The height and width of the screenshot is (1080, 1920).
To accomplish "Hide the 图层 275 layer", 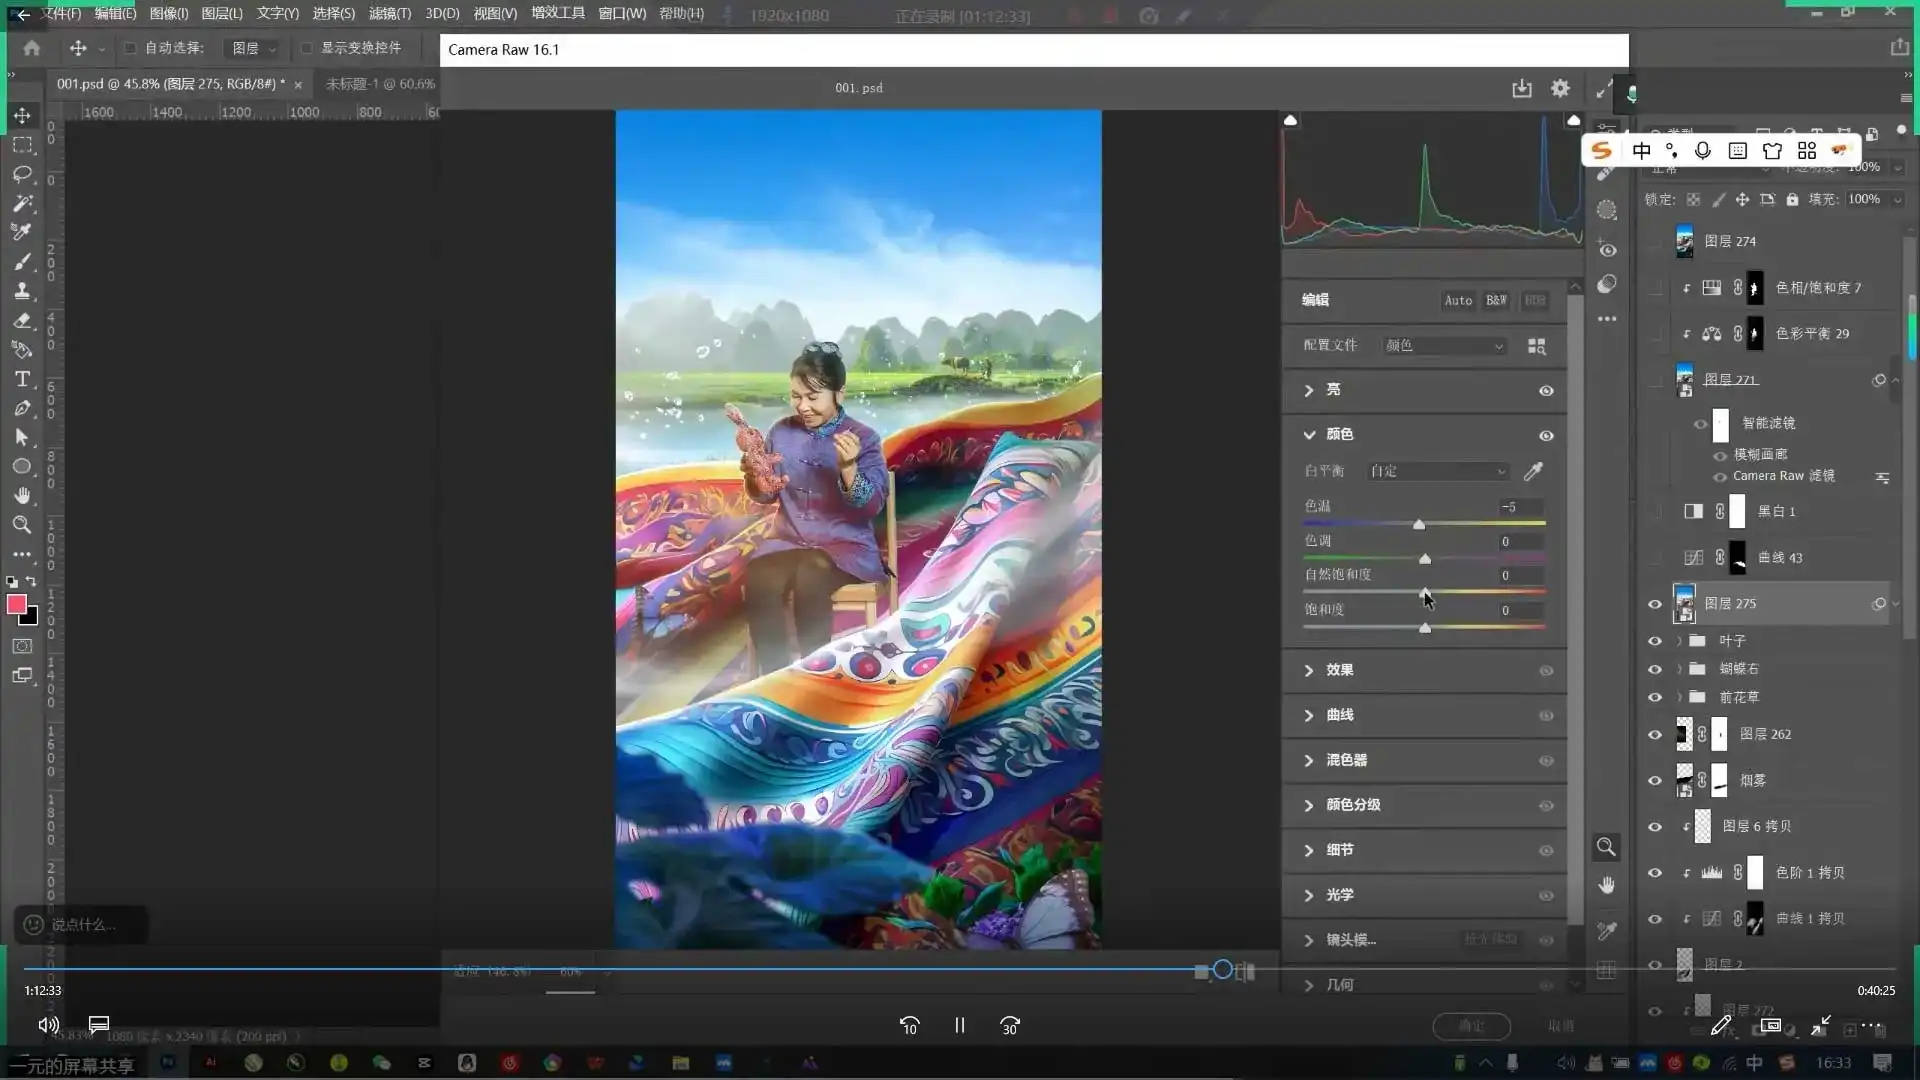I will click(1655, 604).
